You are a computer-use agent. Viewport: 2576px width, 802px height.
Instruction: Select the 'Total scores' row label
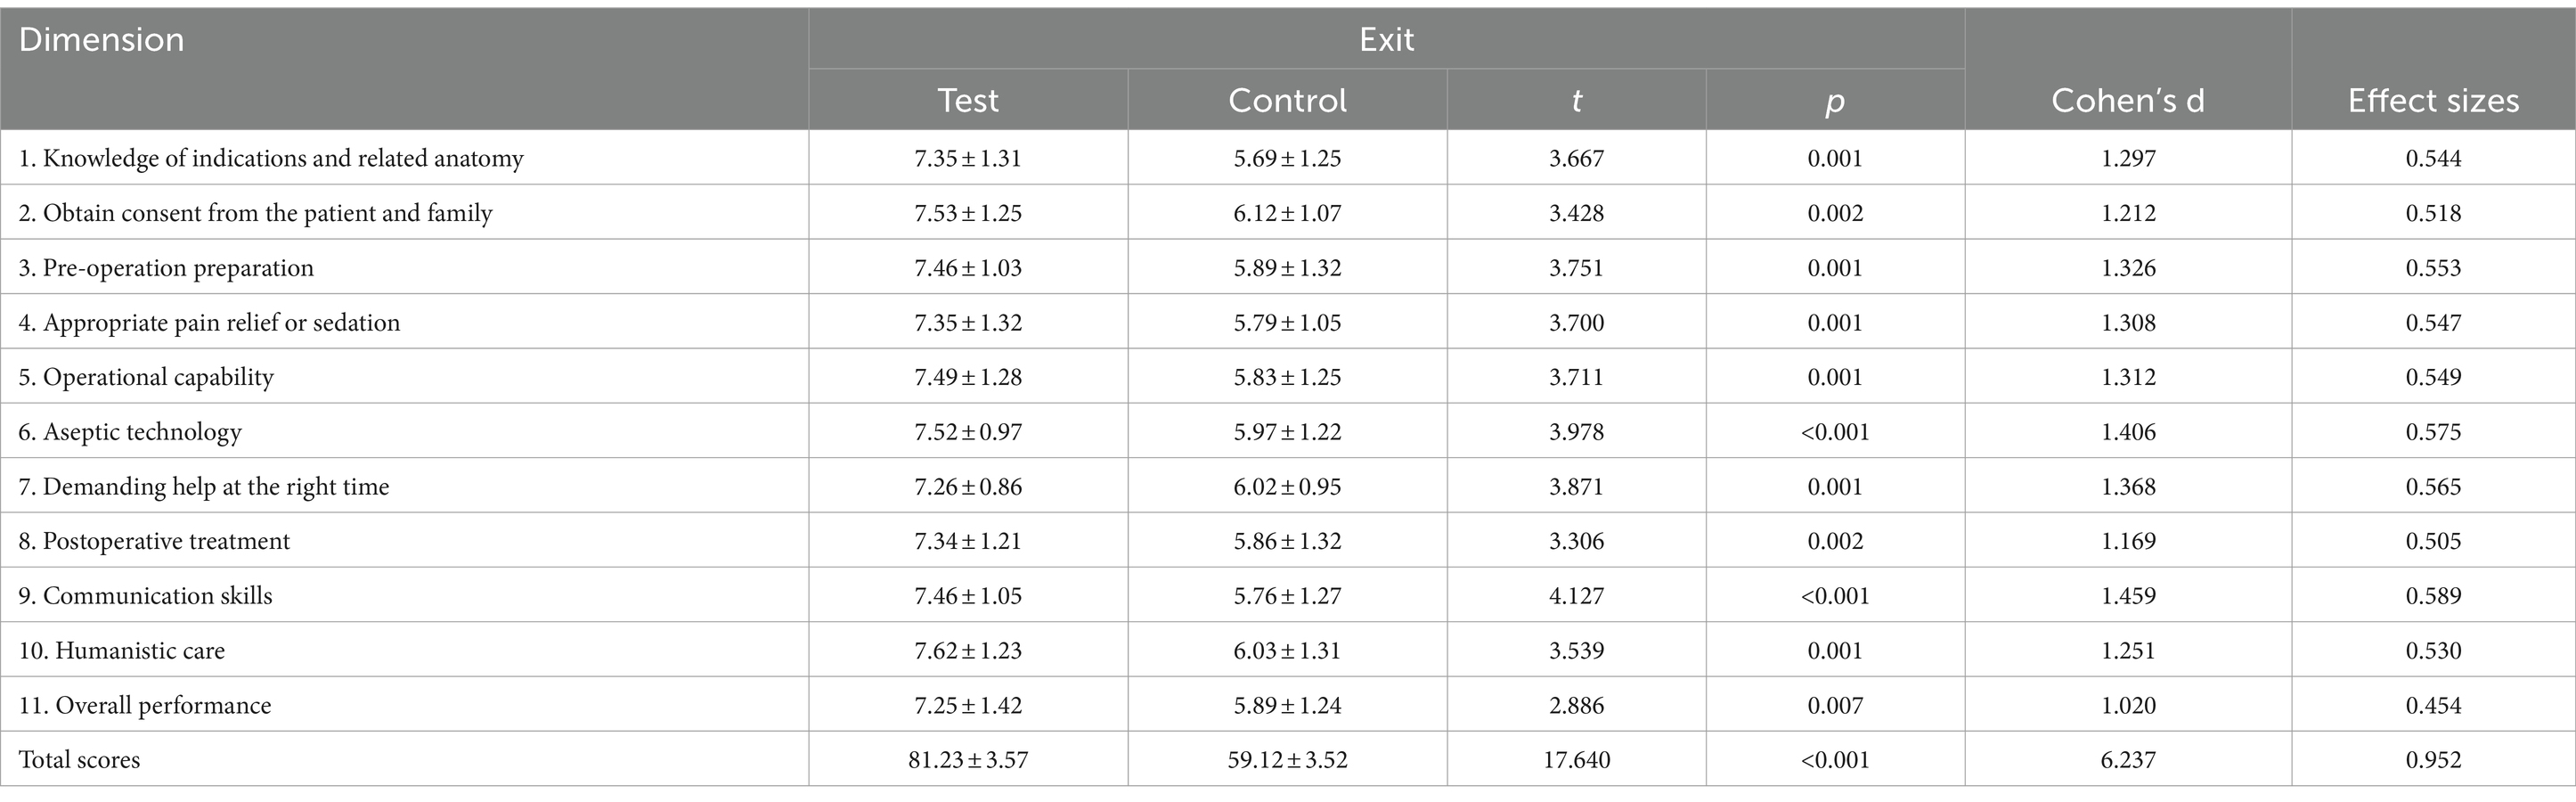79,760
